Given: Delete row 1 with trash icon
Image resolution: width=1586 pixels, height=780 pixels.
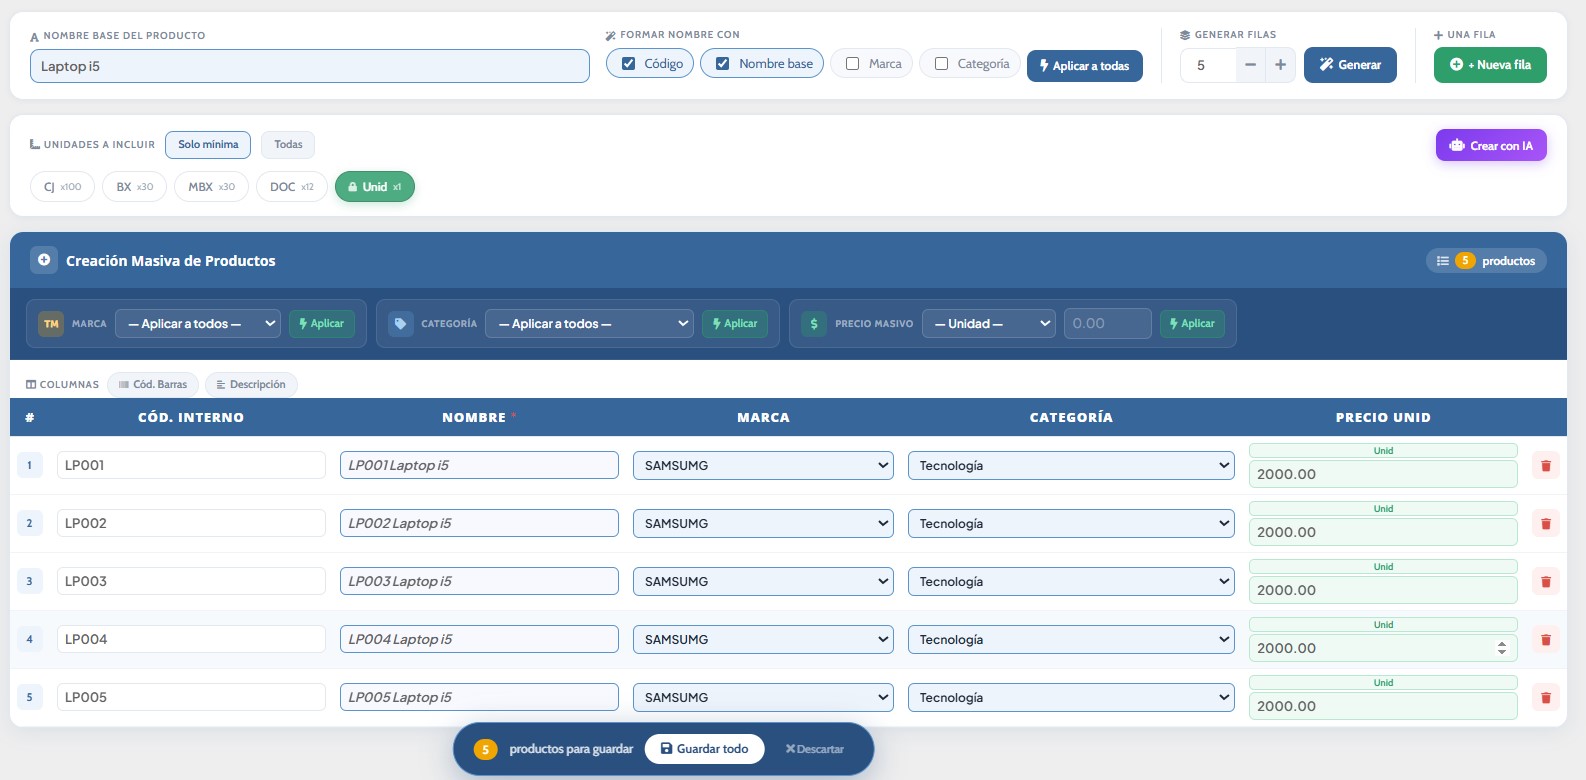Looking at the screenshot, I should point(1545,466).
